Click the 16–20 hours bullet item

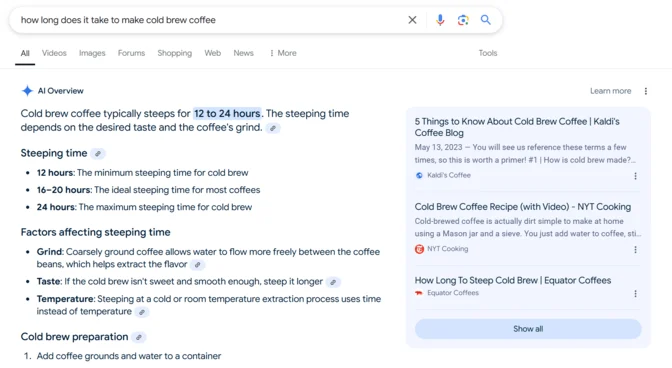pyautogui.click(x=148, y=190)
